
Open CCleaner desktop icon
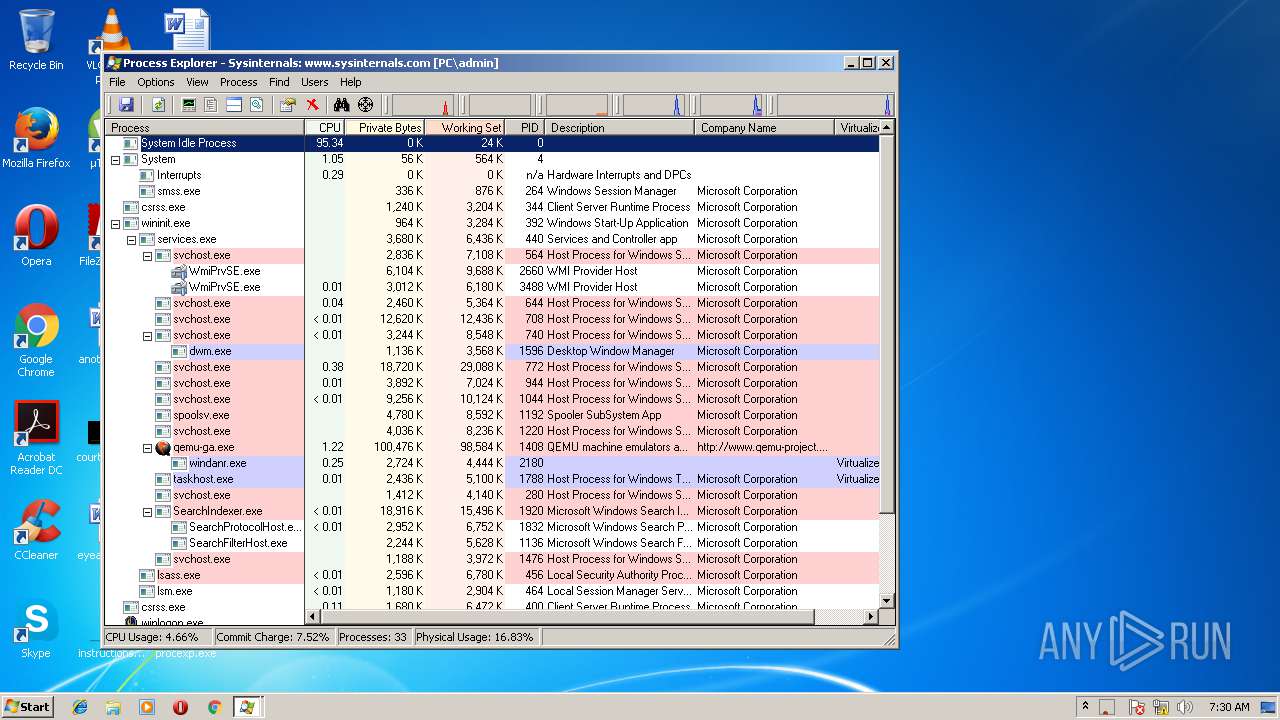click(36, 530)
